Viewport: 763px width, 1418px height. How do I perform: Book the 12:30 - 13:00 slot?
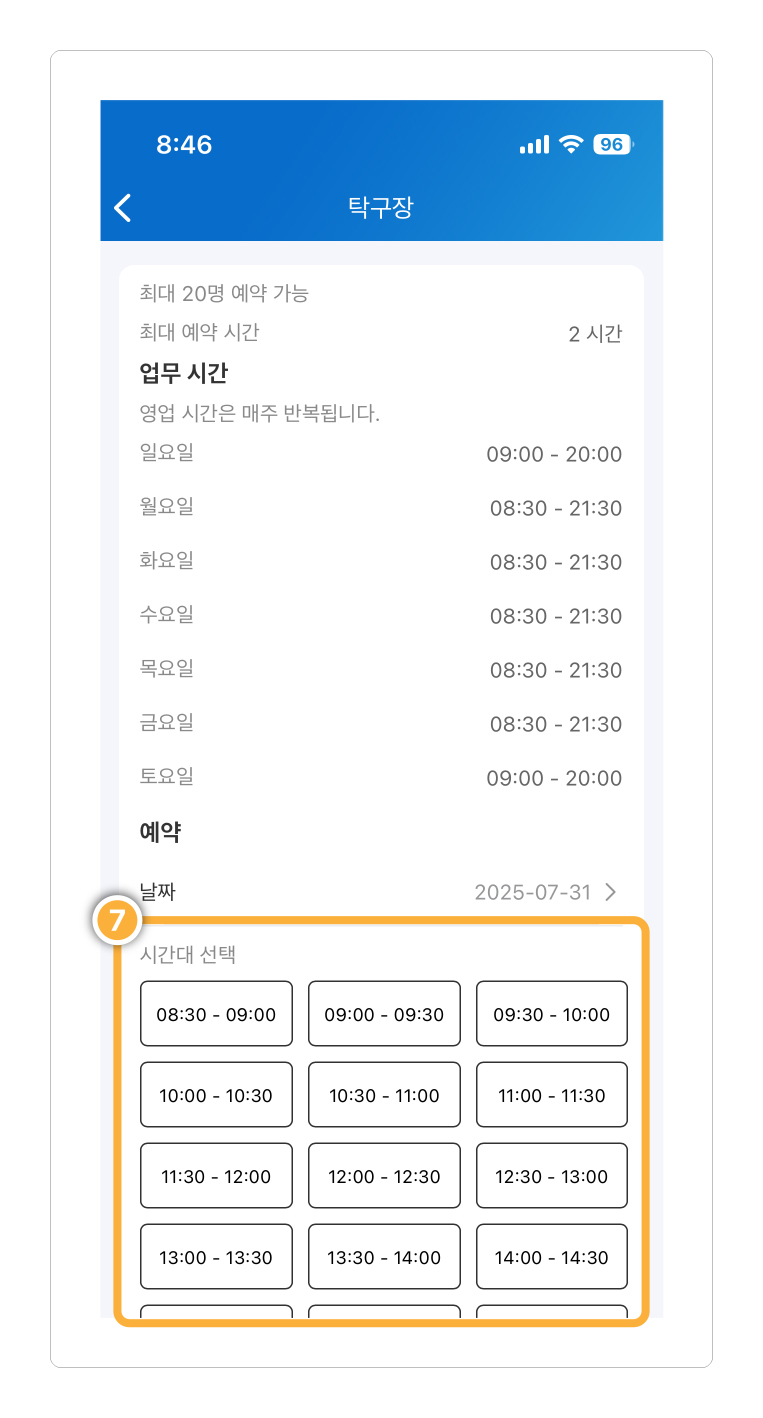[x=552, y=1176]
